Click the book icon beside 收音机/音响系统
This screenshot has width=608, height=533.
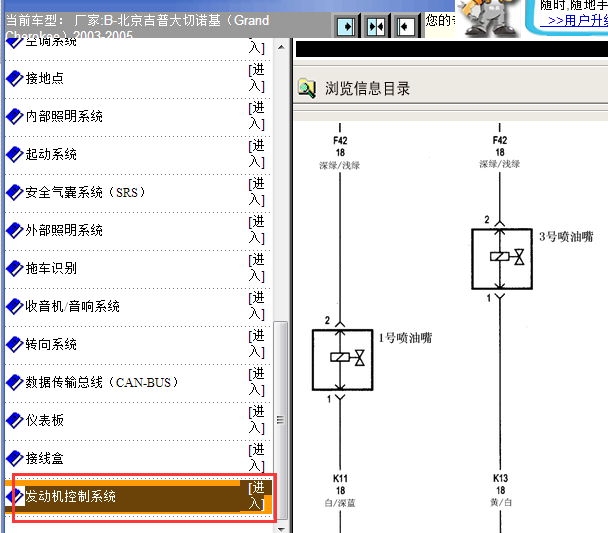[15, 306]
